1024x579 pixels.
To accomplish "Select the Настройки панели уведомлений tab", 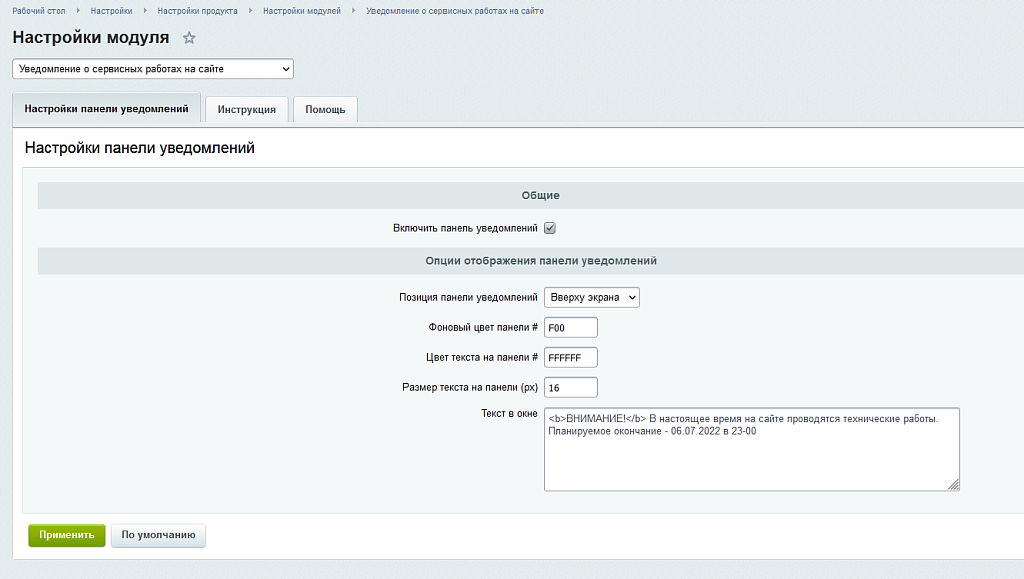I will [x=106, y=108].
